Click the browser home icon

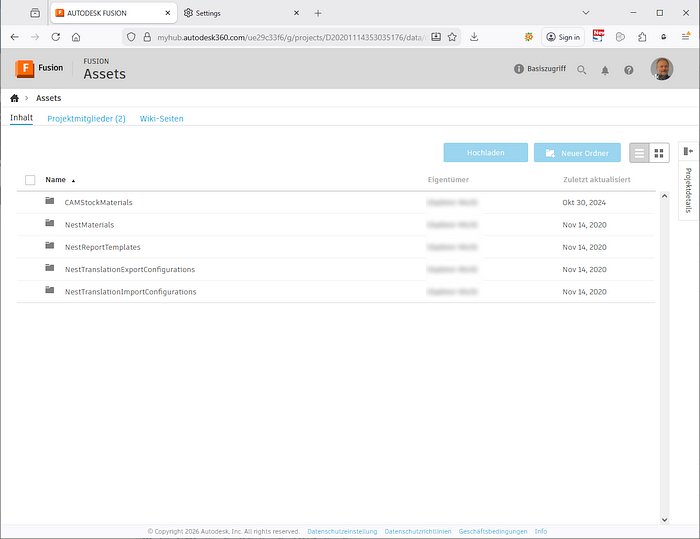76,37
